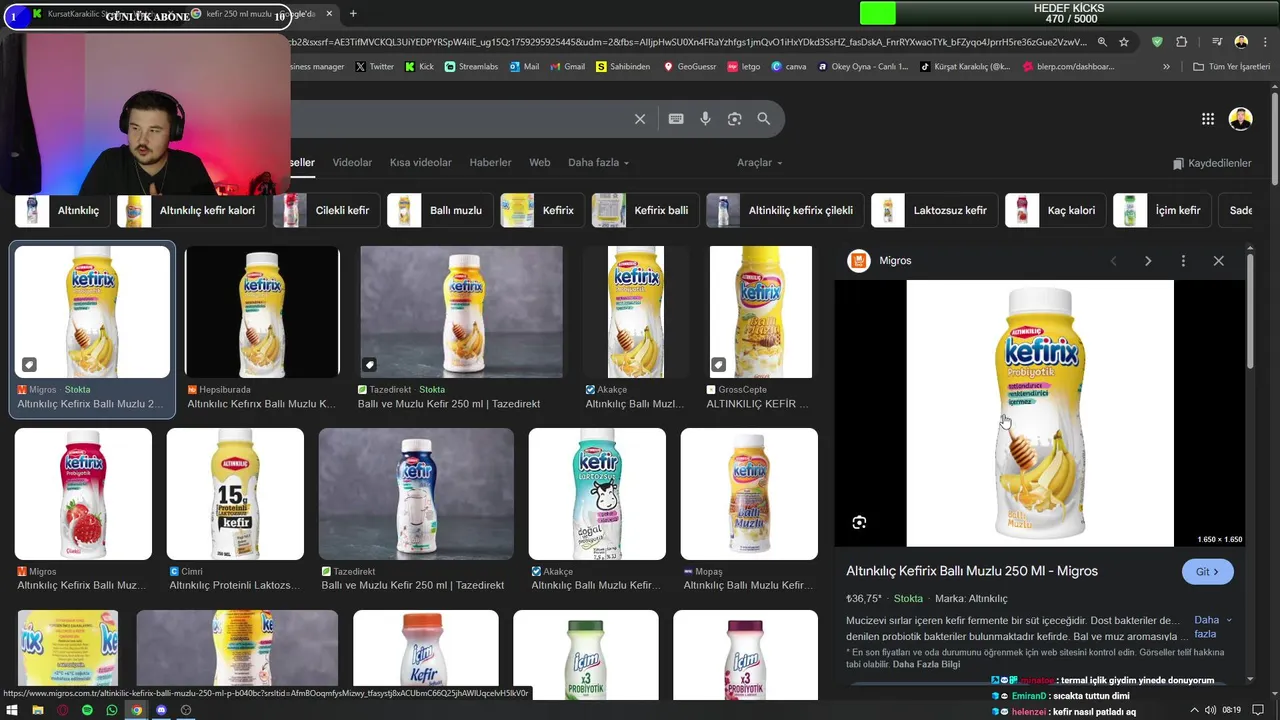
Task: Open canva bookmark
Action: [x=788, y=67]
